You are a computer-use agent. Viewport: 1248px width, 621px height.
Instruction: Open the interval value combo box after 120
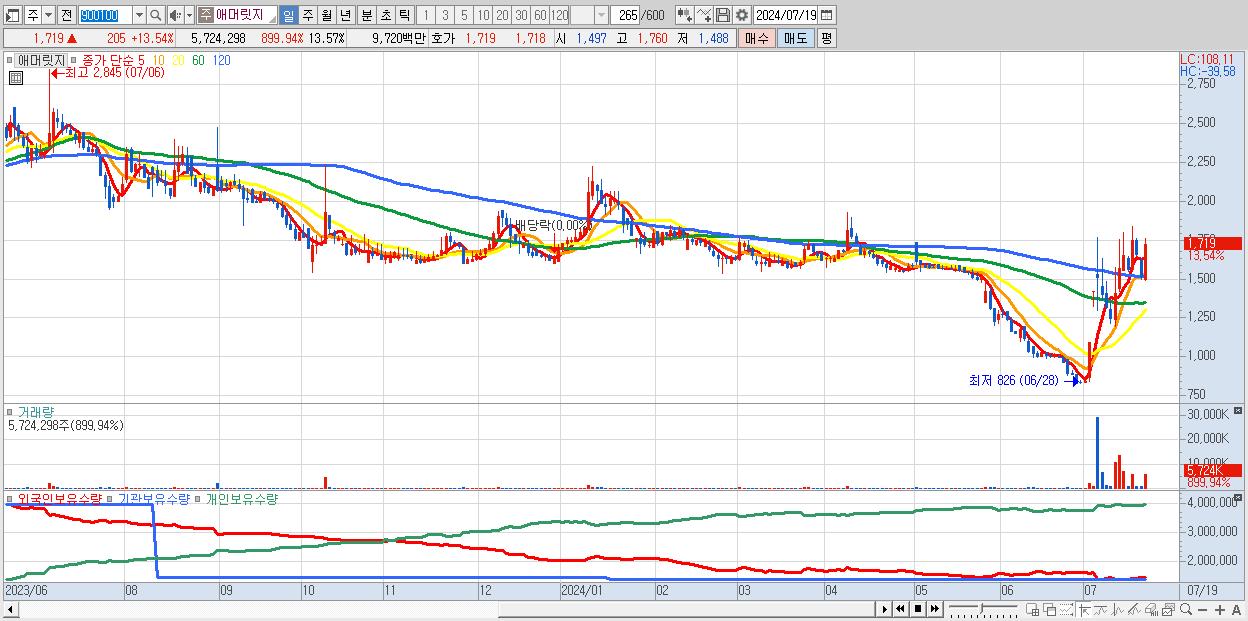[589, 15]
